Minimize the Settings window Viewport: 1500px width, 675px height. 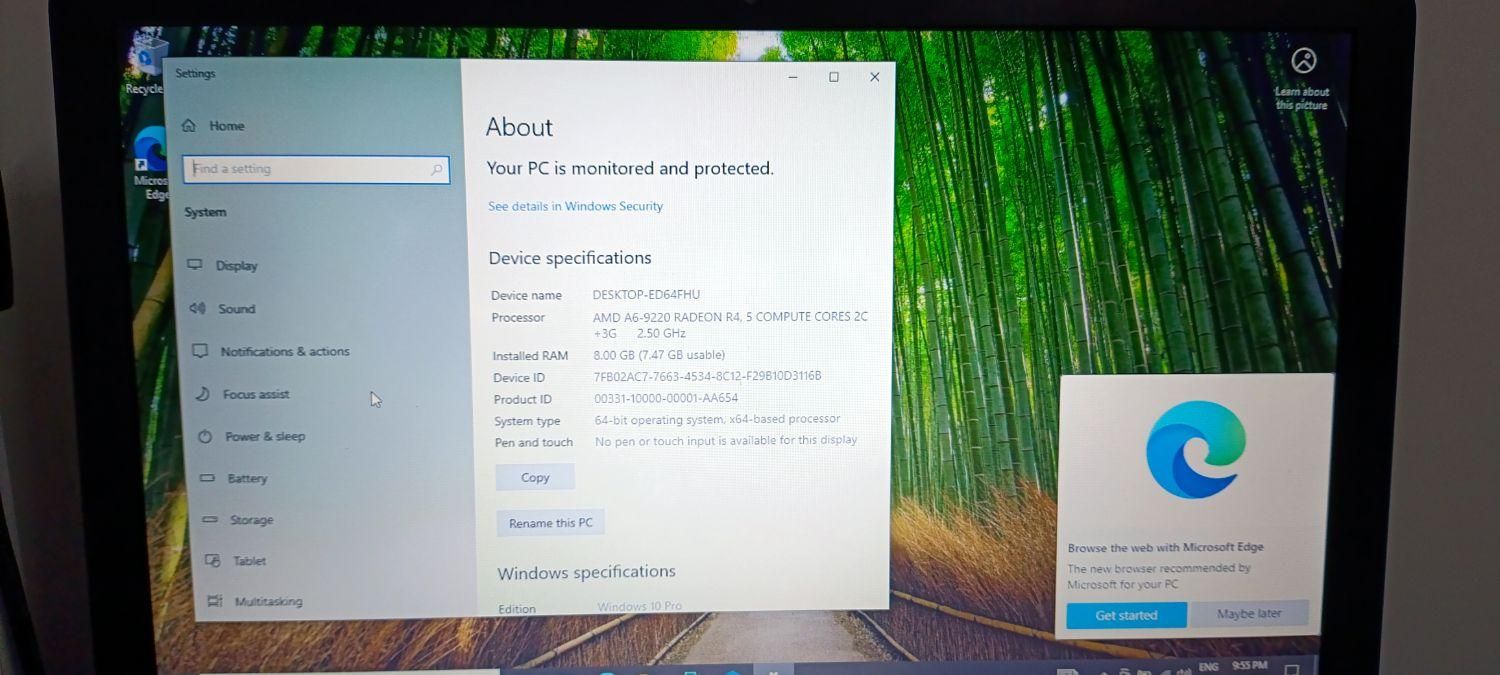(793, 77)
